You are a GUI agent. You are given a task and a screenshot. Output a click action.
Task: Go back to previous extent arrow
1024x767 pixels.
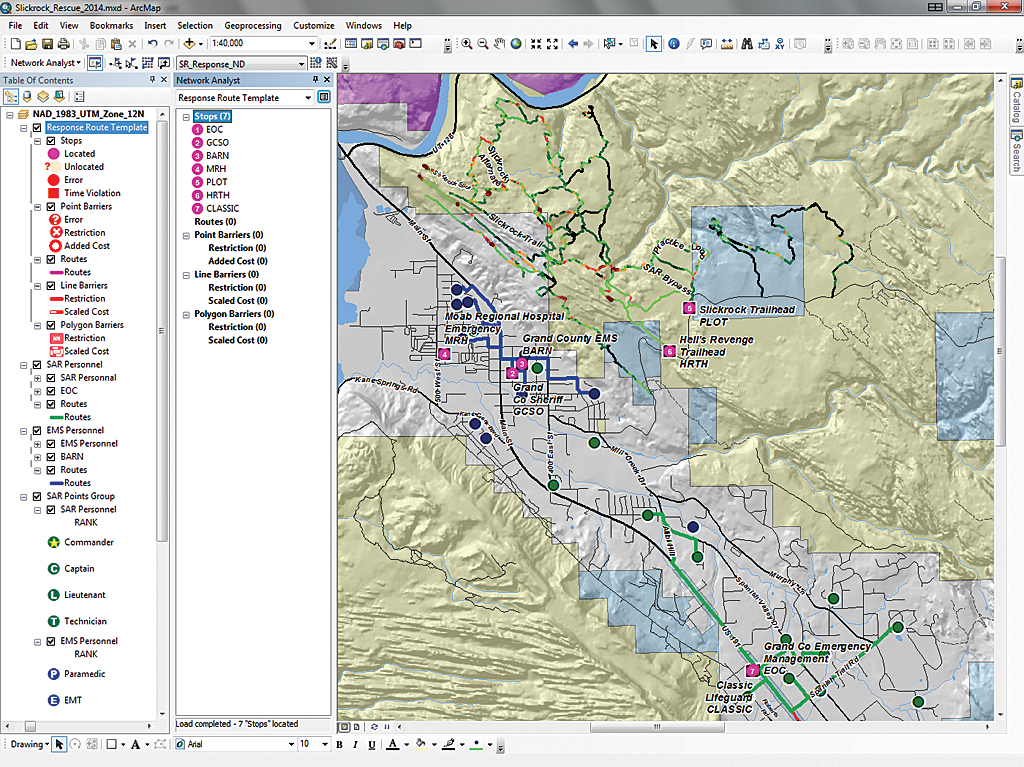[x=573, y=44]
